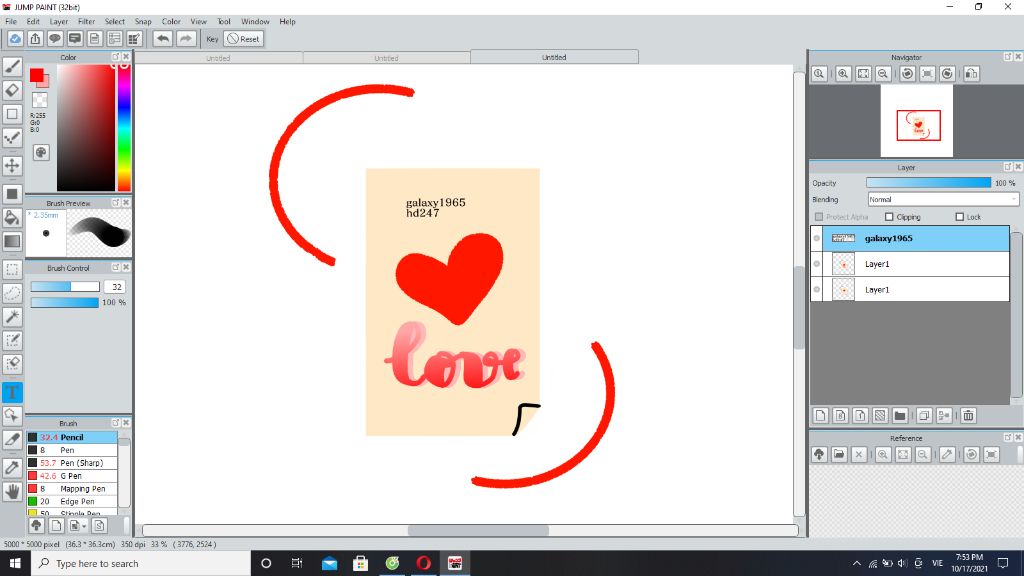Select the Eraser tool

[x=12, y=90]
